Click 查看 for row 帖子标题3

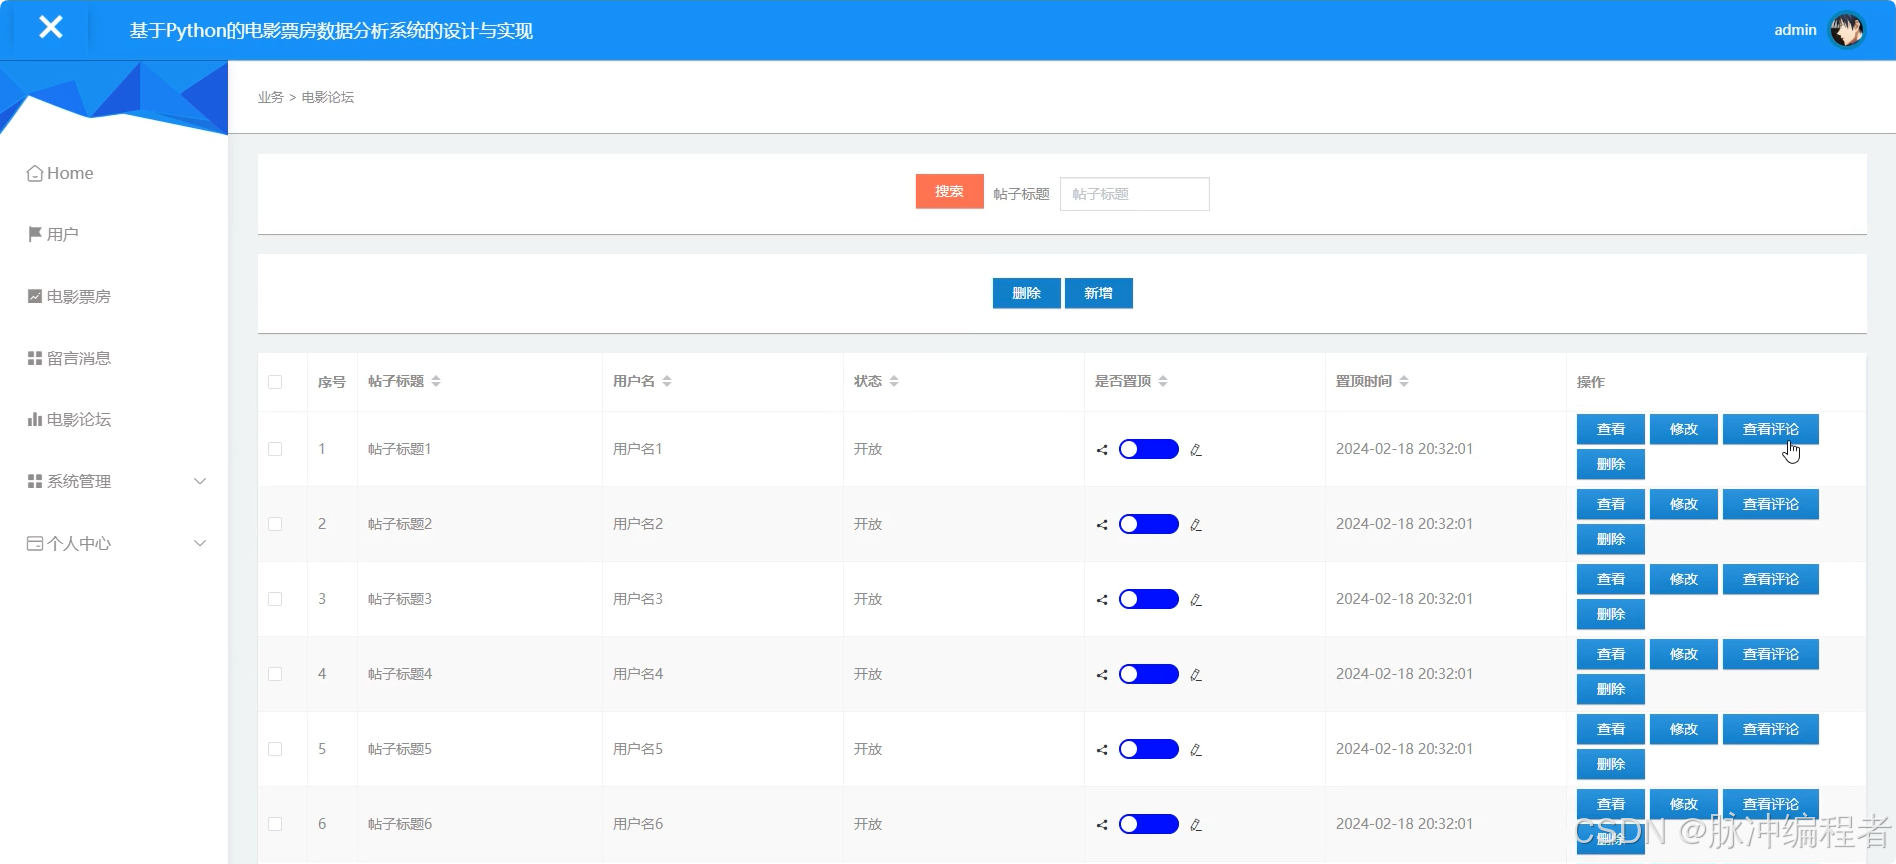tap(1610, 579)
